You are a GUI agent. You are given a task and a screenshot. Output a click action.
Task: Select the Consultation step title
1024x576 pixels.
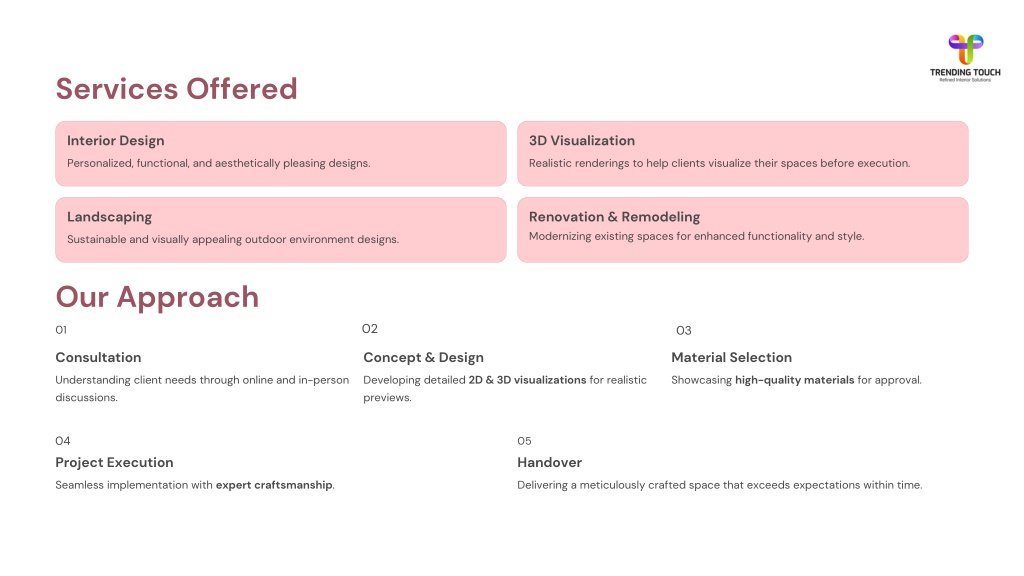click(x=98, y=358)
